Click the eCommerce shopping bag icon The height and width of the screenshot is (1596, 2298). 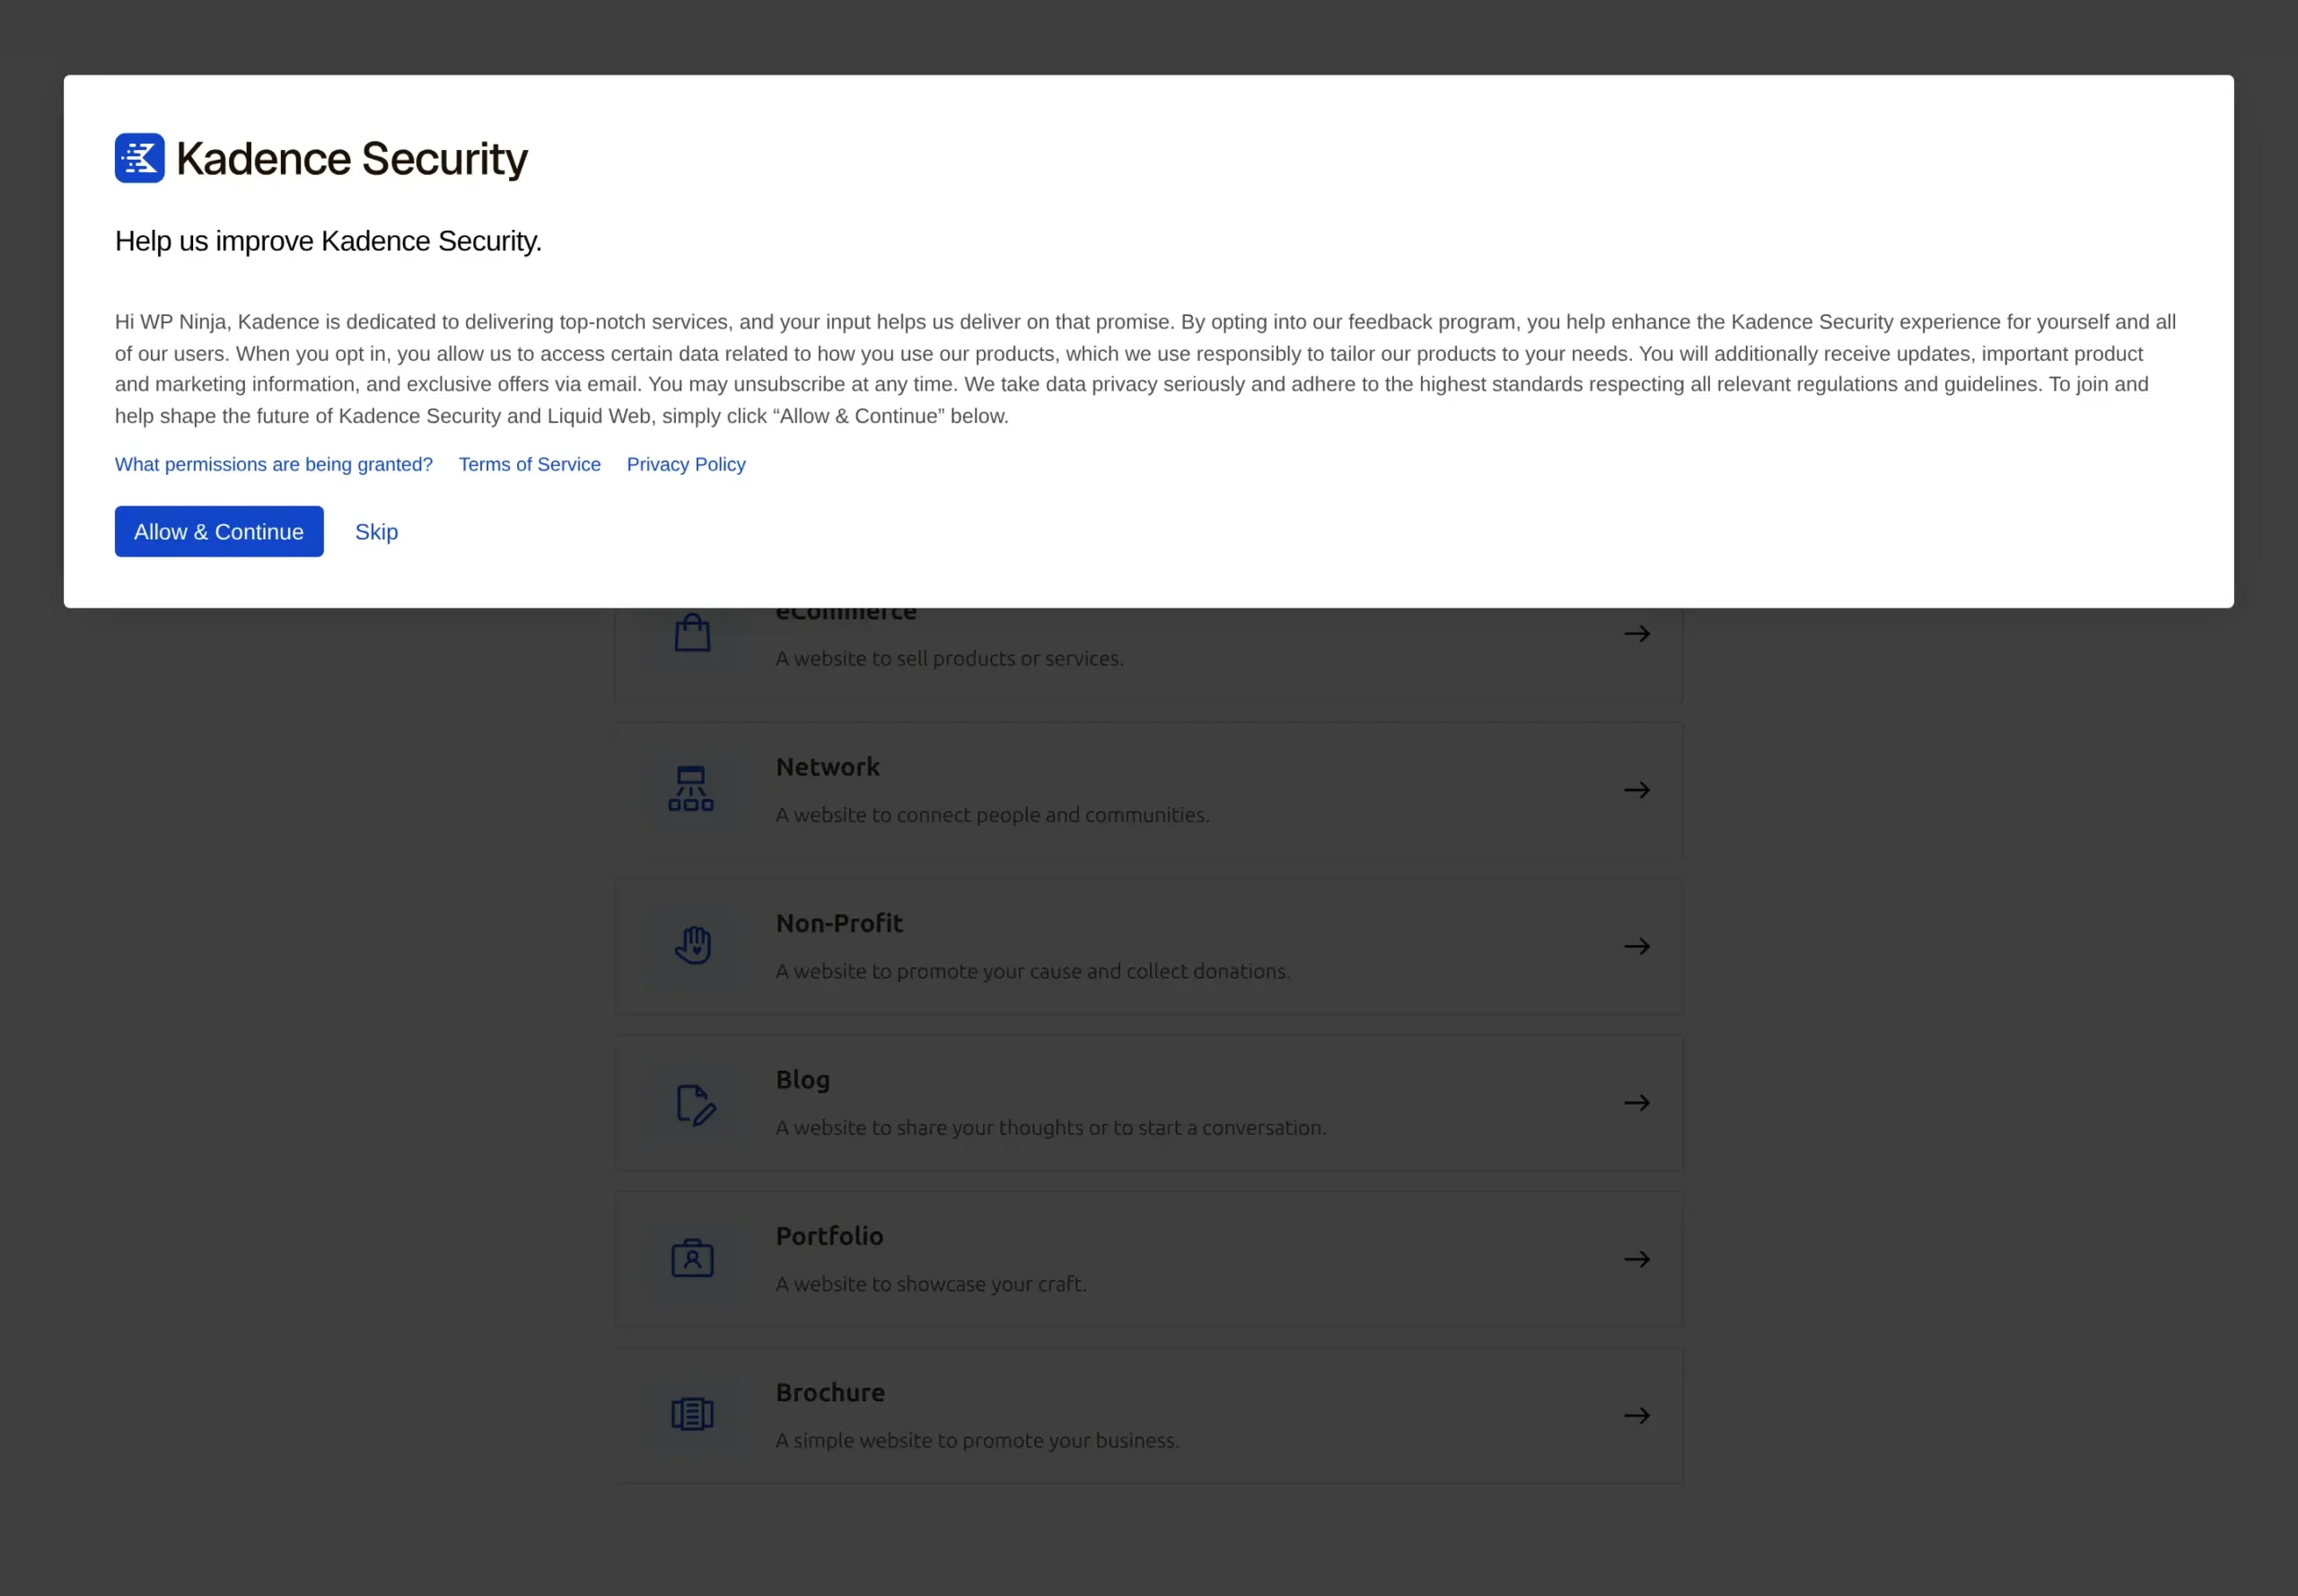692,633
